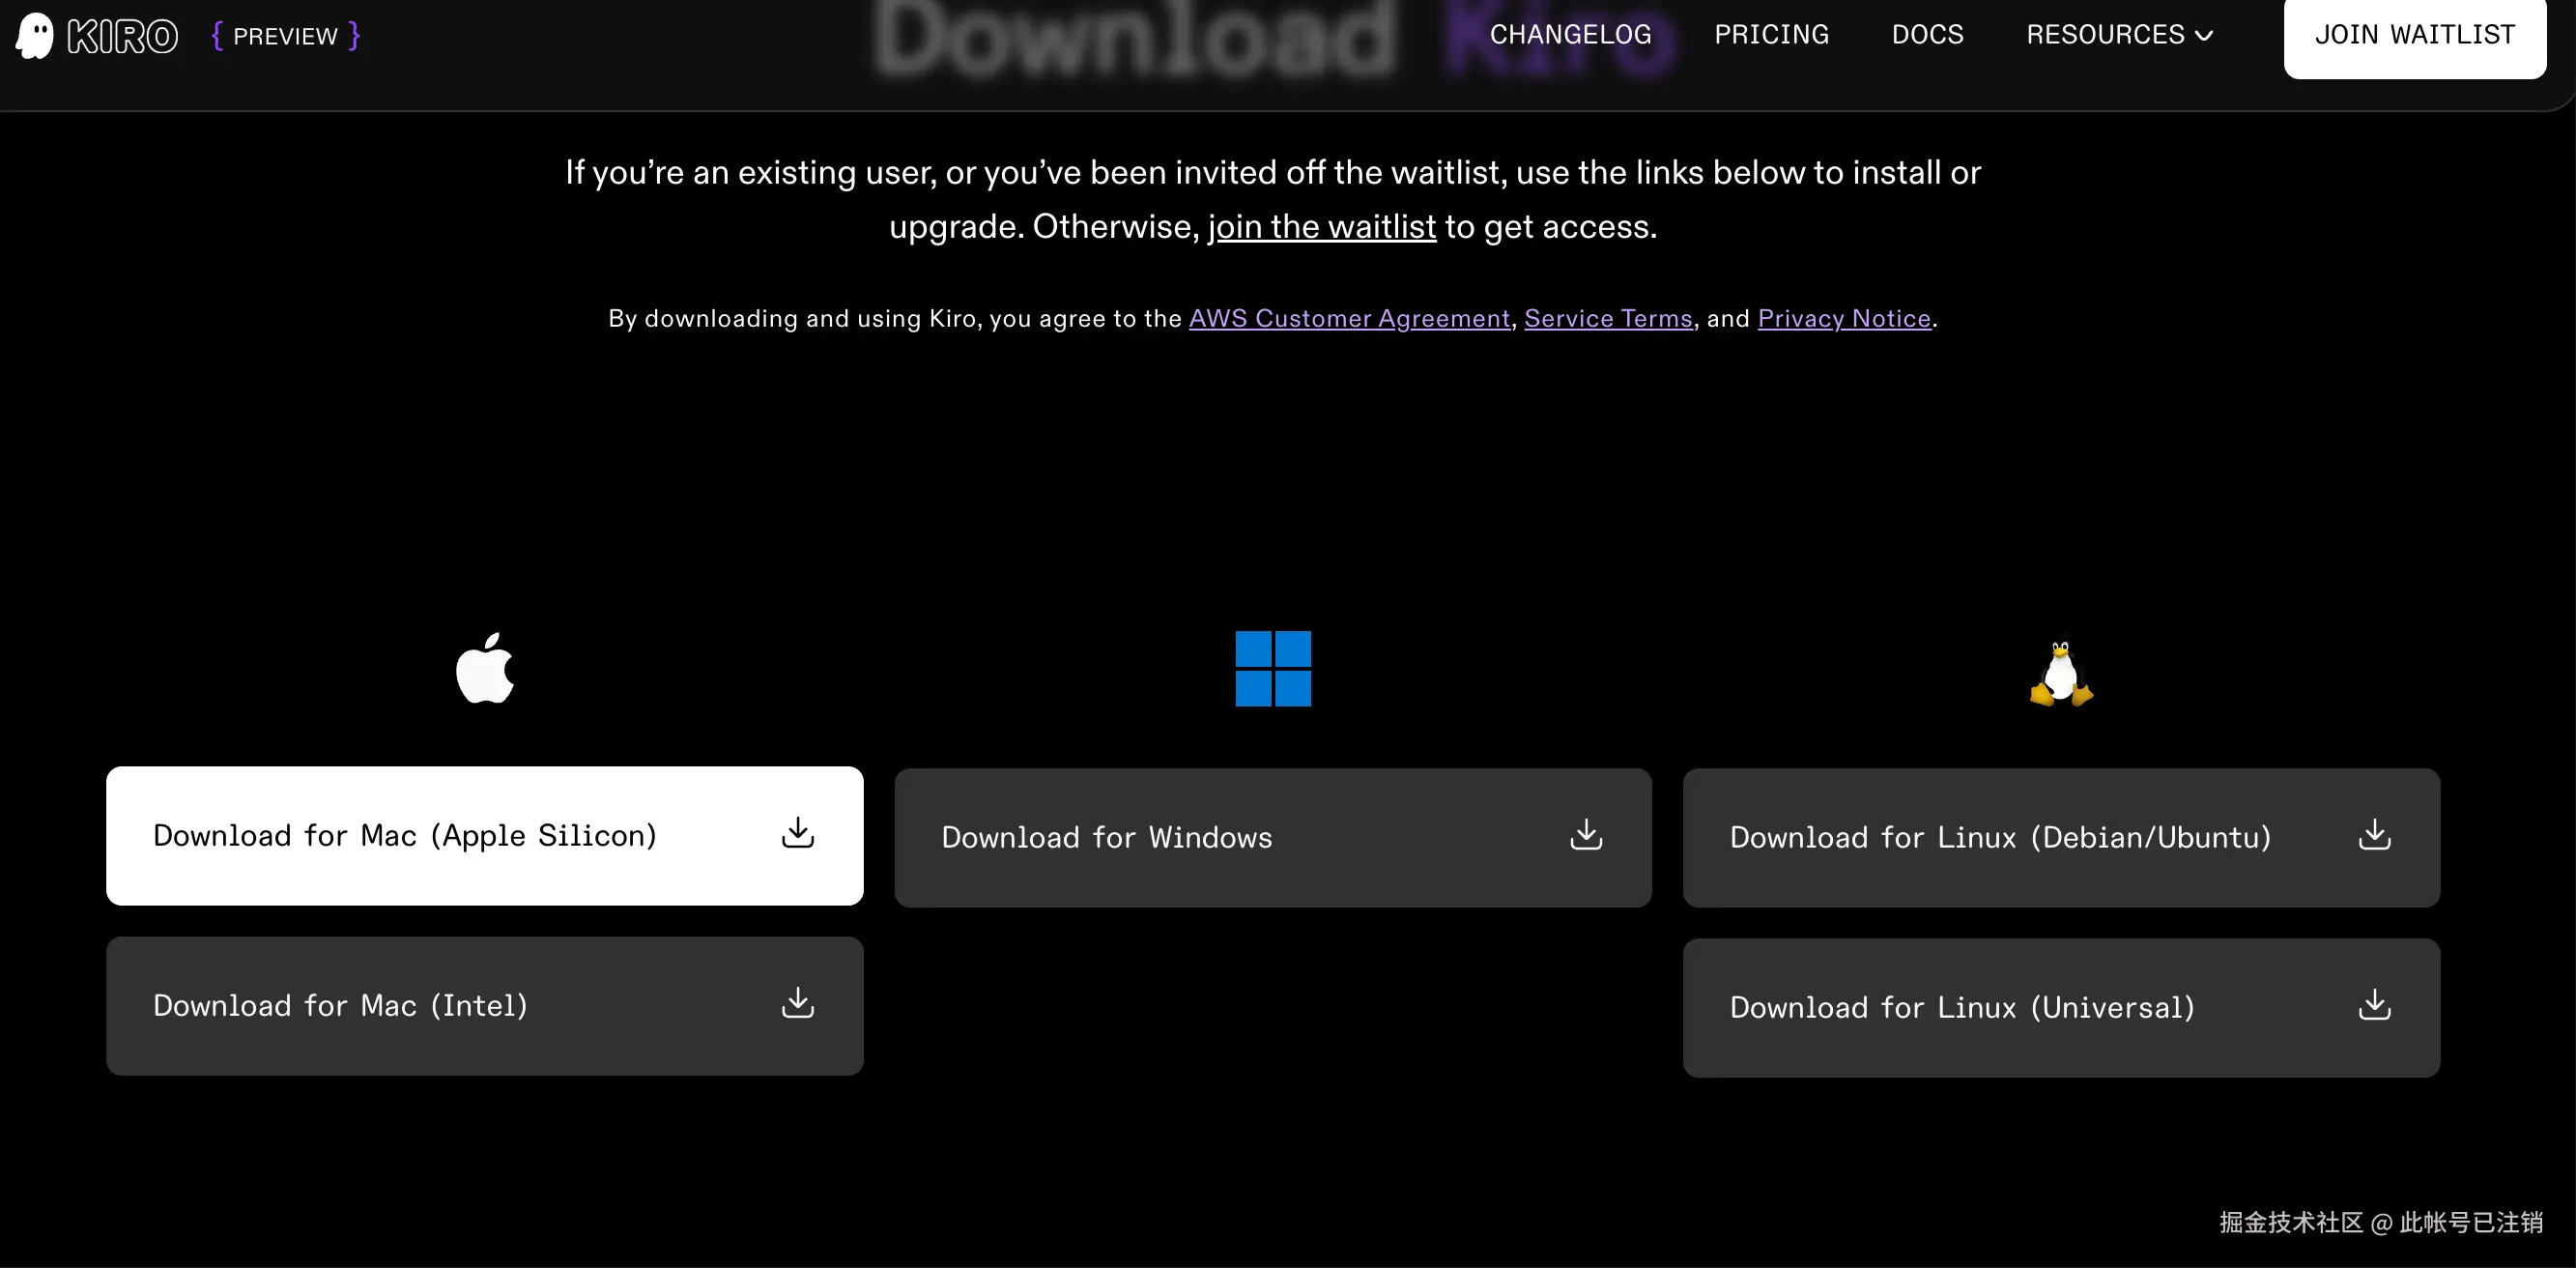Open the AWS Customer Agreement link
Screen dimensions: 2576x1268
(1349, 318)
